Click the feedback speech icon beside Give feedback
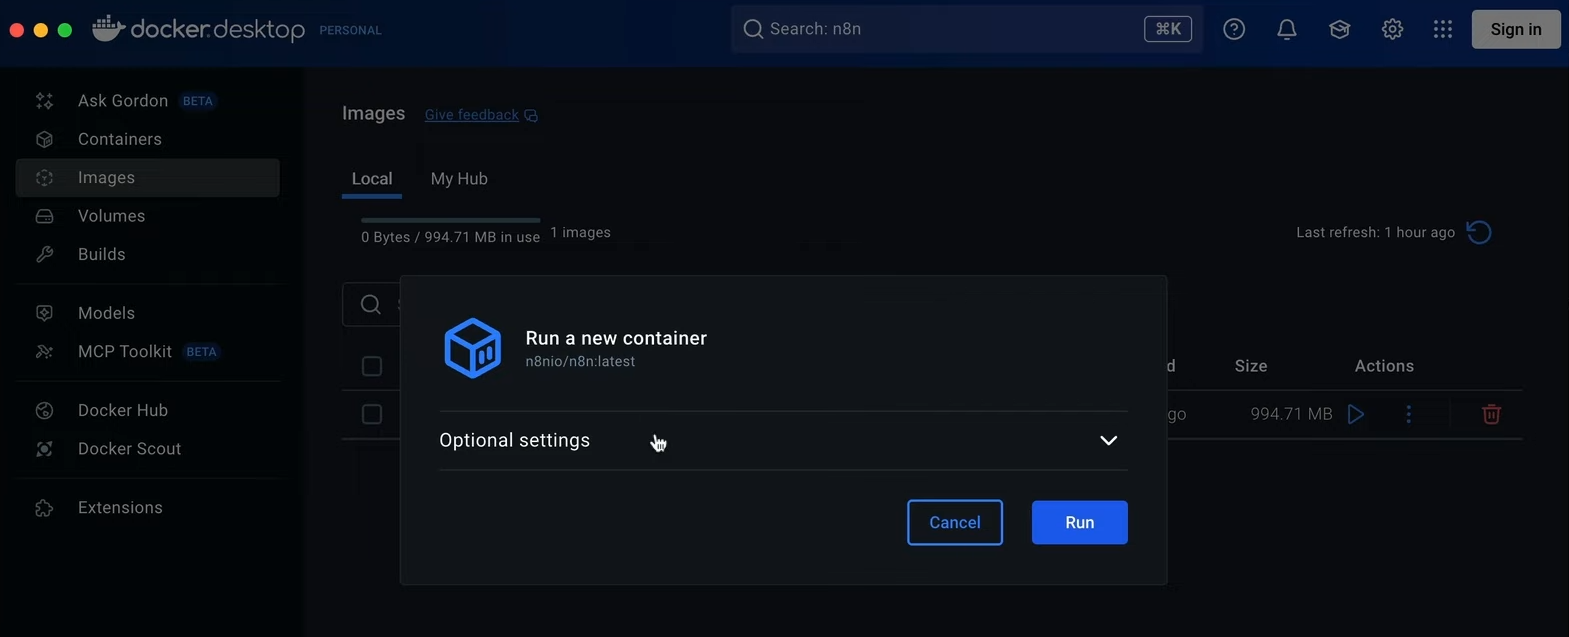1569x637 pixels. pos(531,116)
